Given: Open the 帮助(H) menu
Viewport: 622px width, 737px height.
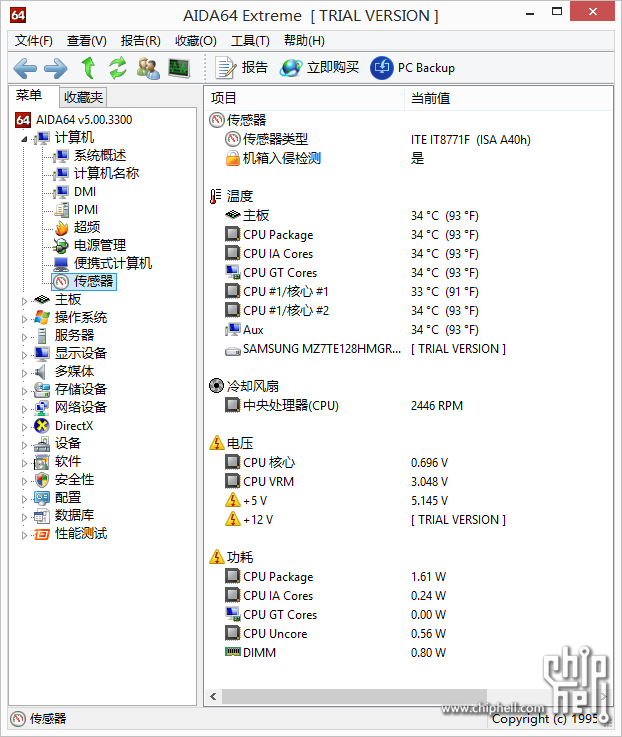Looking at the screenshot, I should click(x=304, y=41).
